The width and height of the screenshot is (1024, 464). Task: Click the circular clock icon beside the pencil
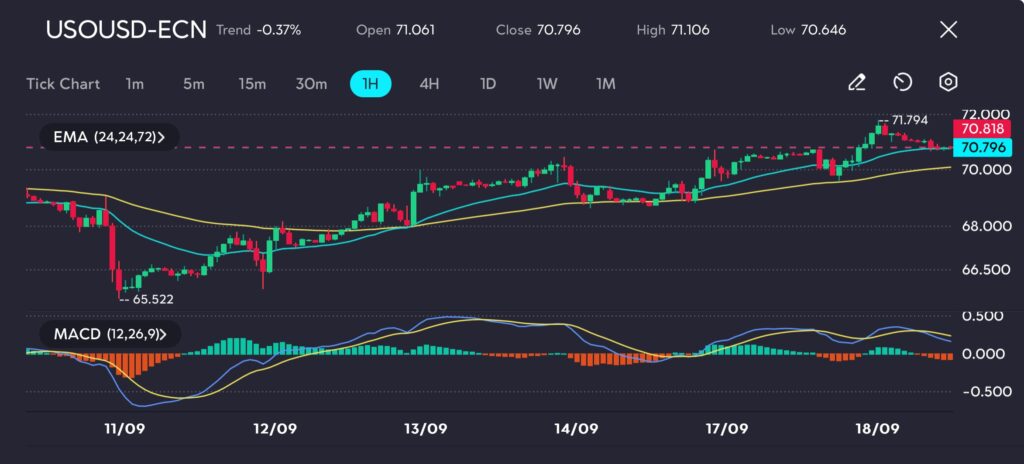[902, 83]
